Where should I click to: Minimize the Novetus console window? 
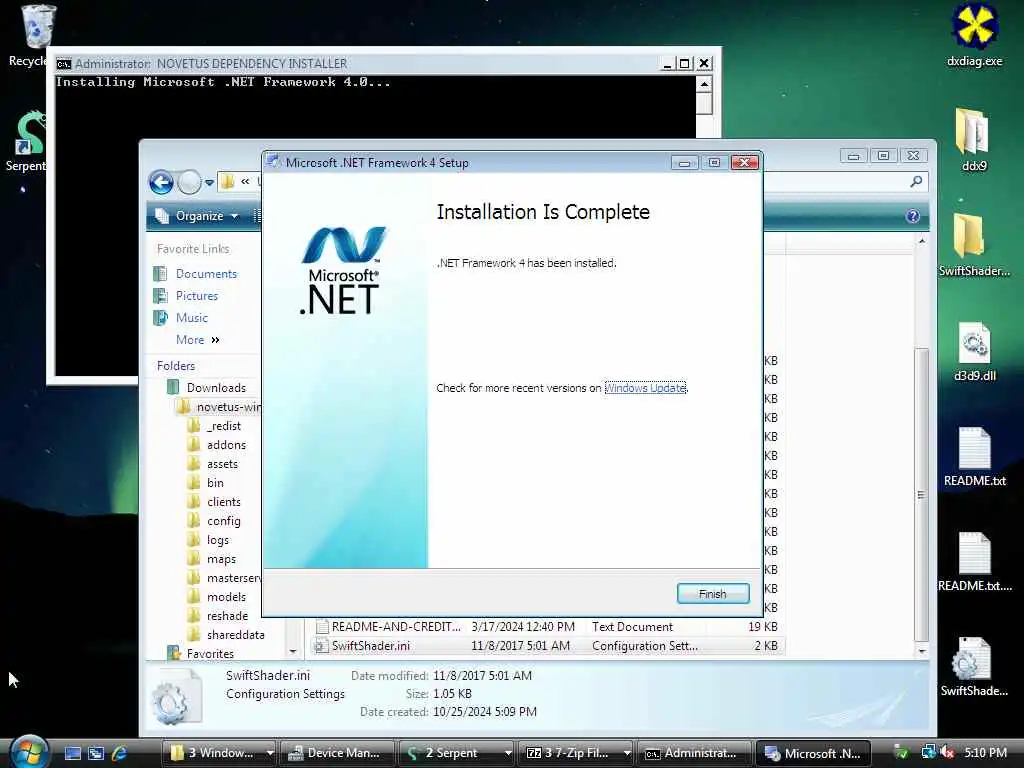(x=667, y=63)
